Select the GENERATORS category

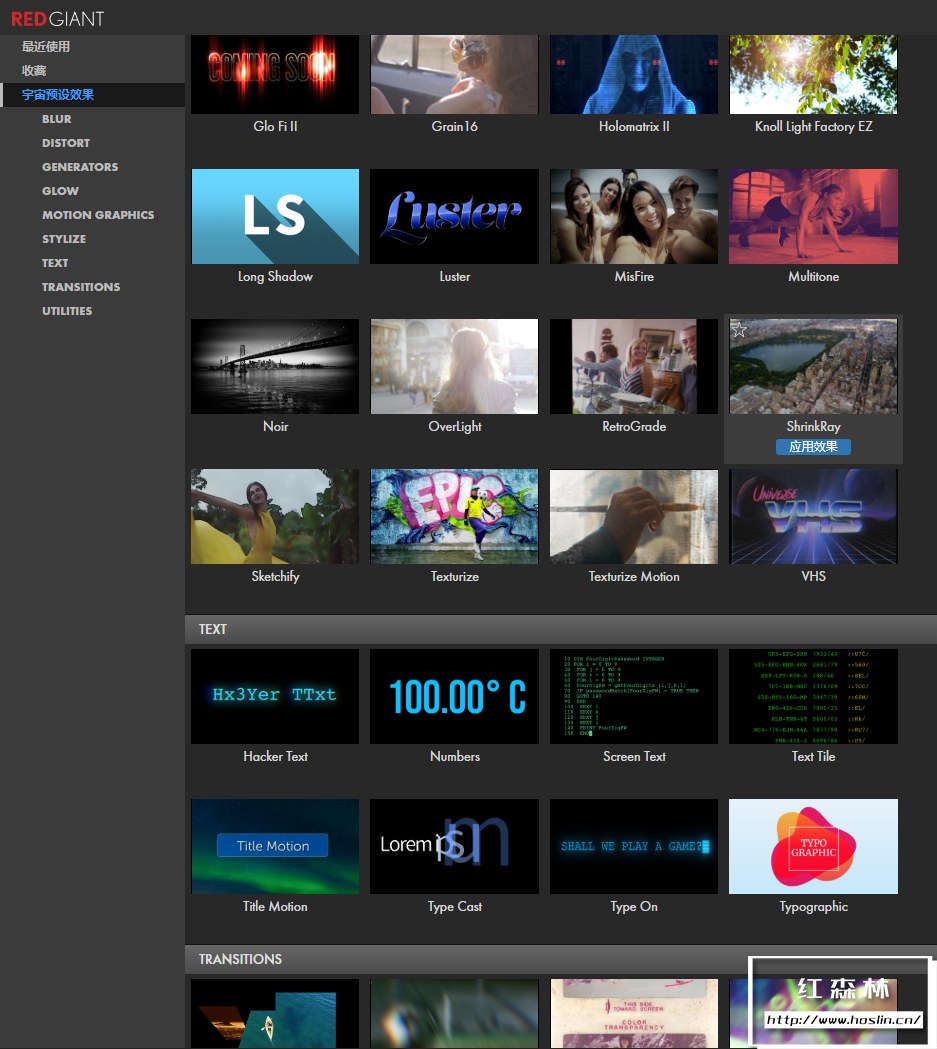(80, 167)
